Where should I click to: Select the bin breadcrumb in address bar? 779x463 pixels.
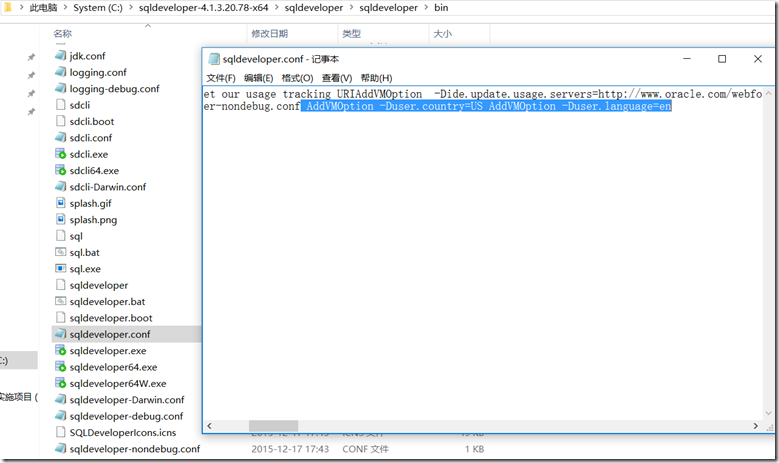click(441, 8)
